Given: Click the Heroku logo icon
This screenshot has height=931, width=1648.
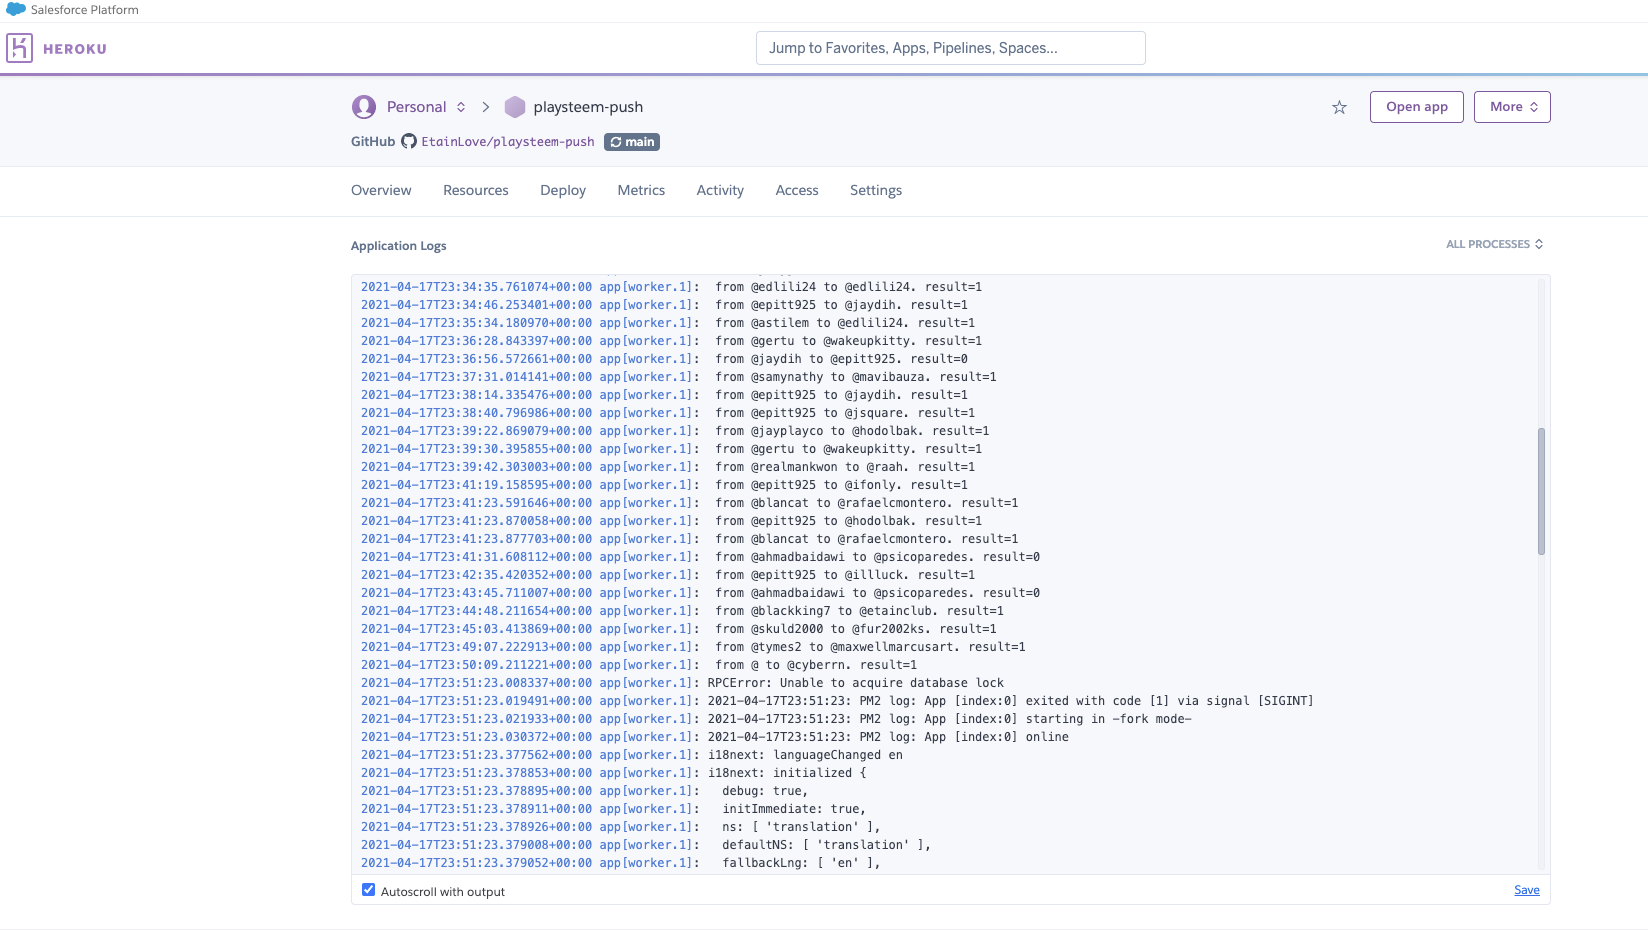Looking at the screenshot, I should click(19, 48).
